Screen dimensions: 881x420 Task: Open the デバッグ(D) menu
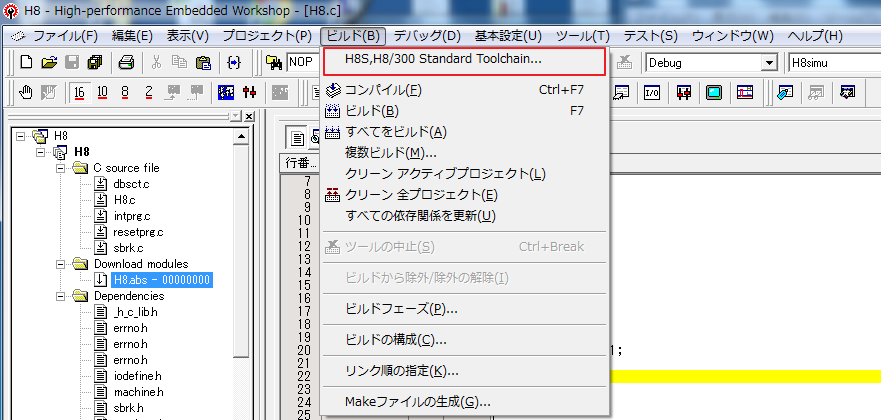[427, 35]
